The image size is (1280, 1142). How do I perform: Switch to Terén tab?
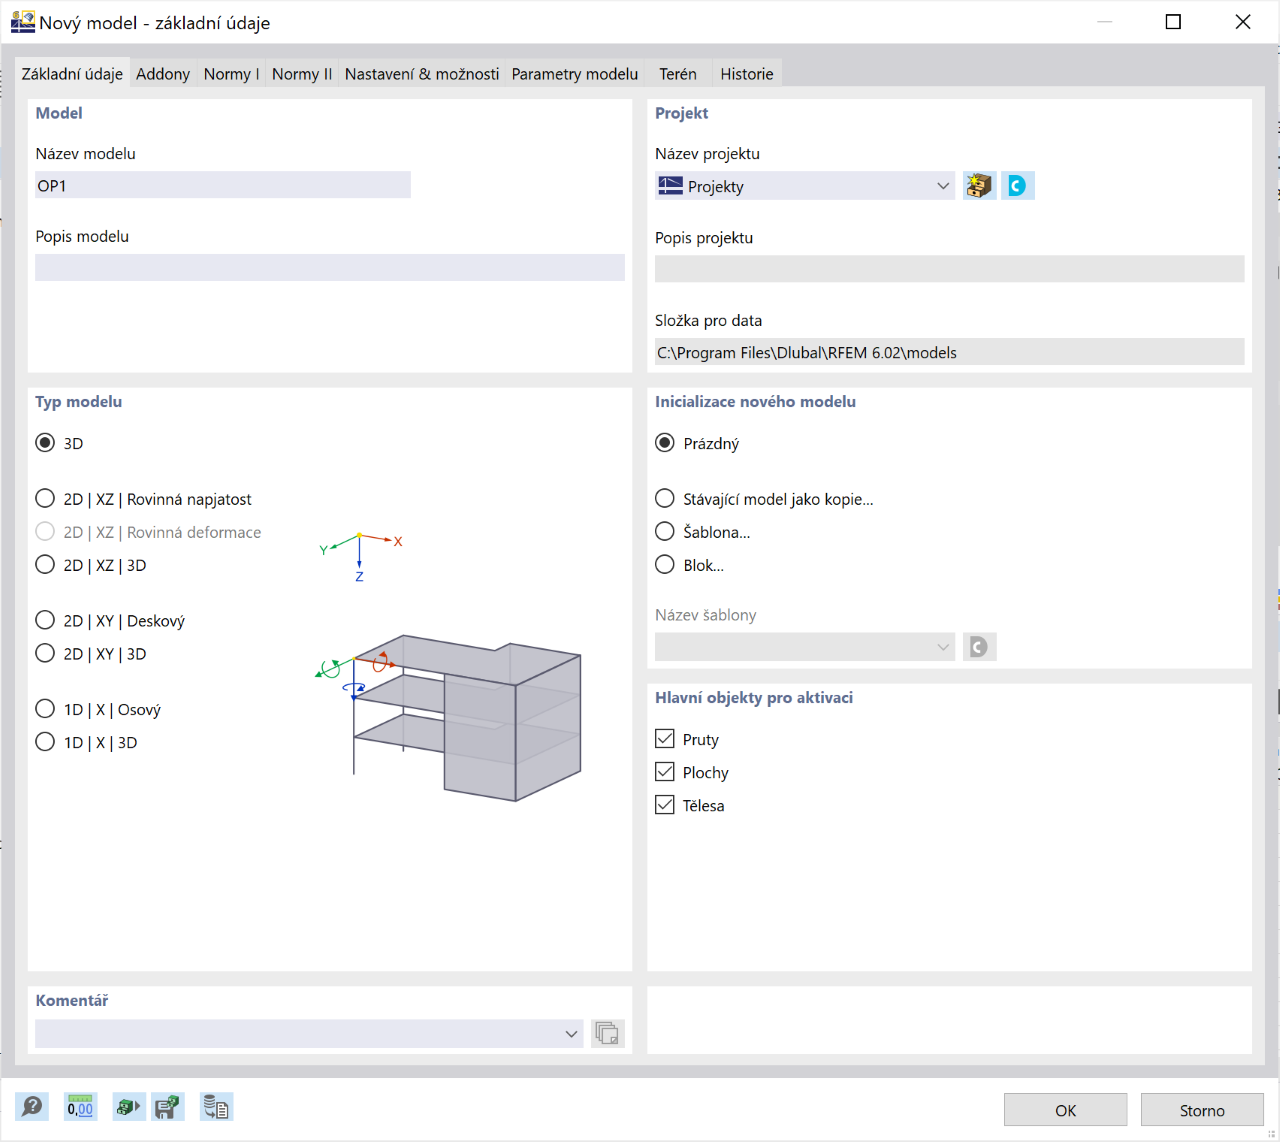[678, 74]
